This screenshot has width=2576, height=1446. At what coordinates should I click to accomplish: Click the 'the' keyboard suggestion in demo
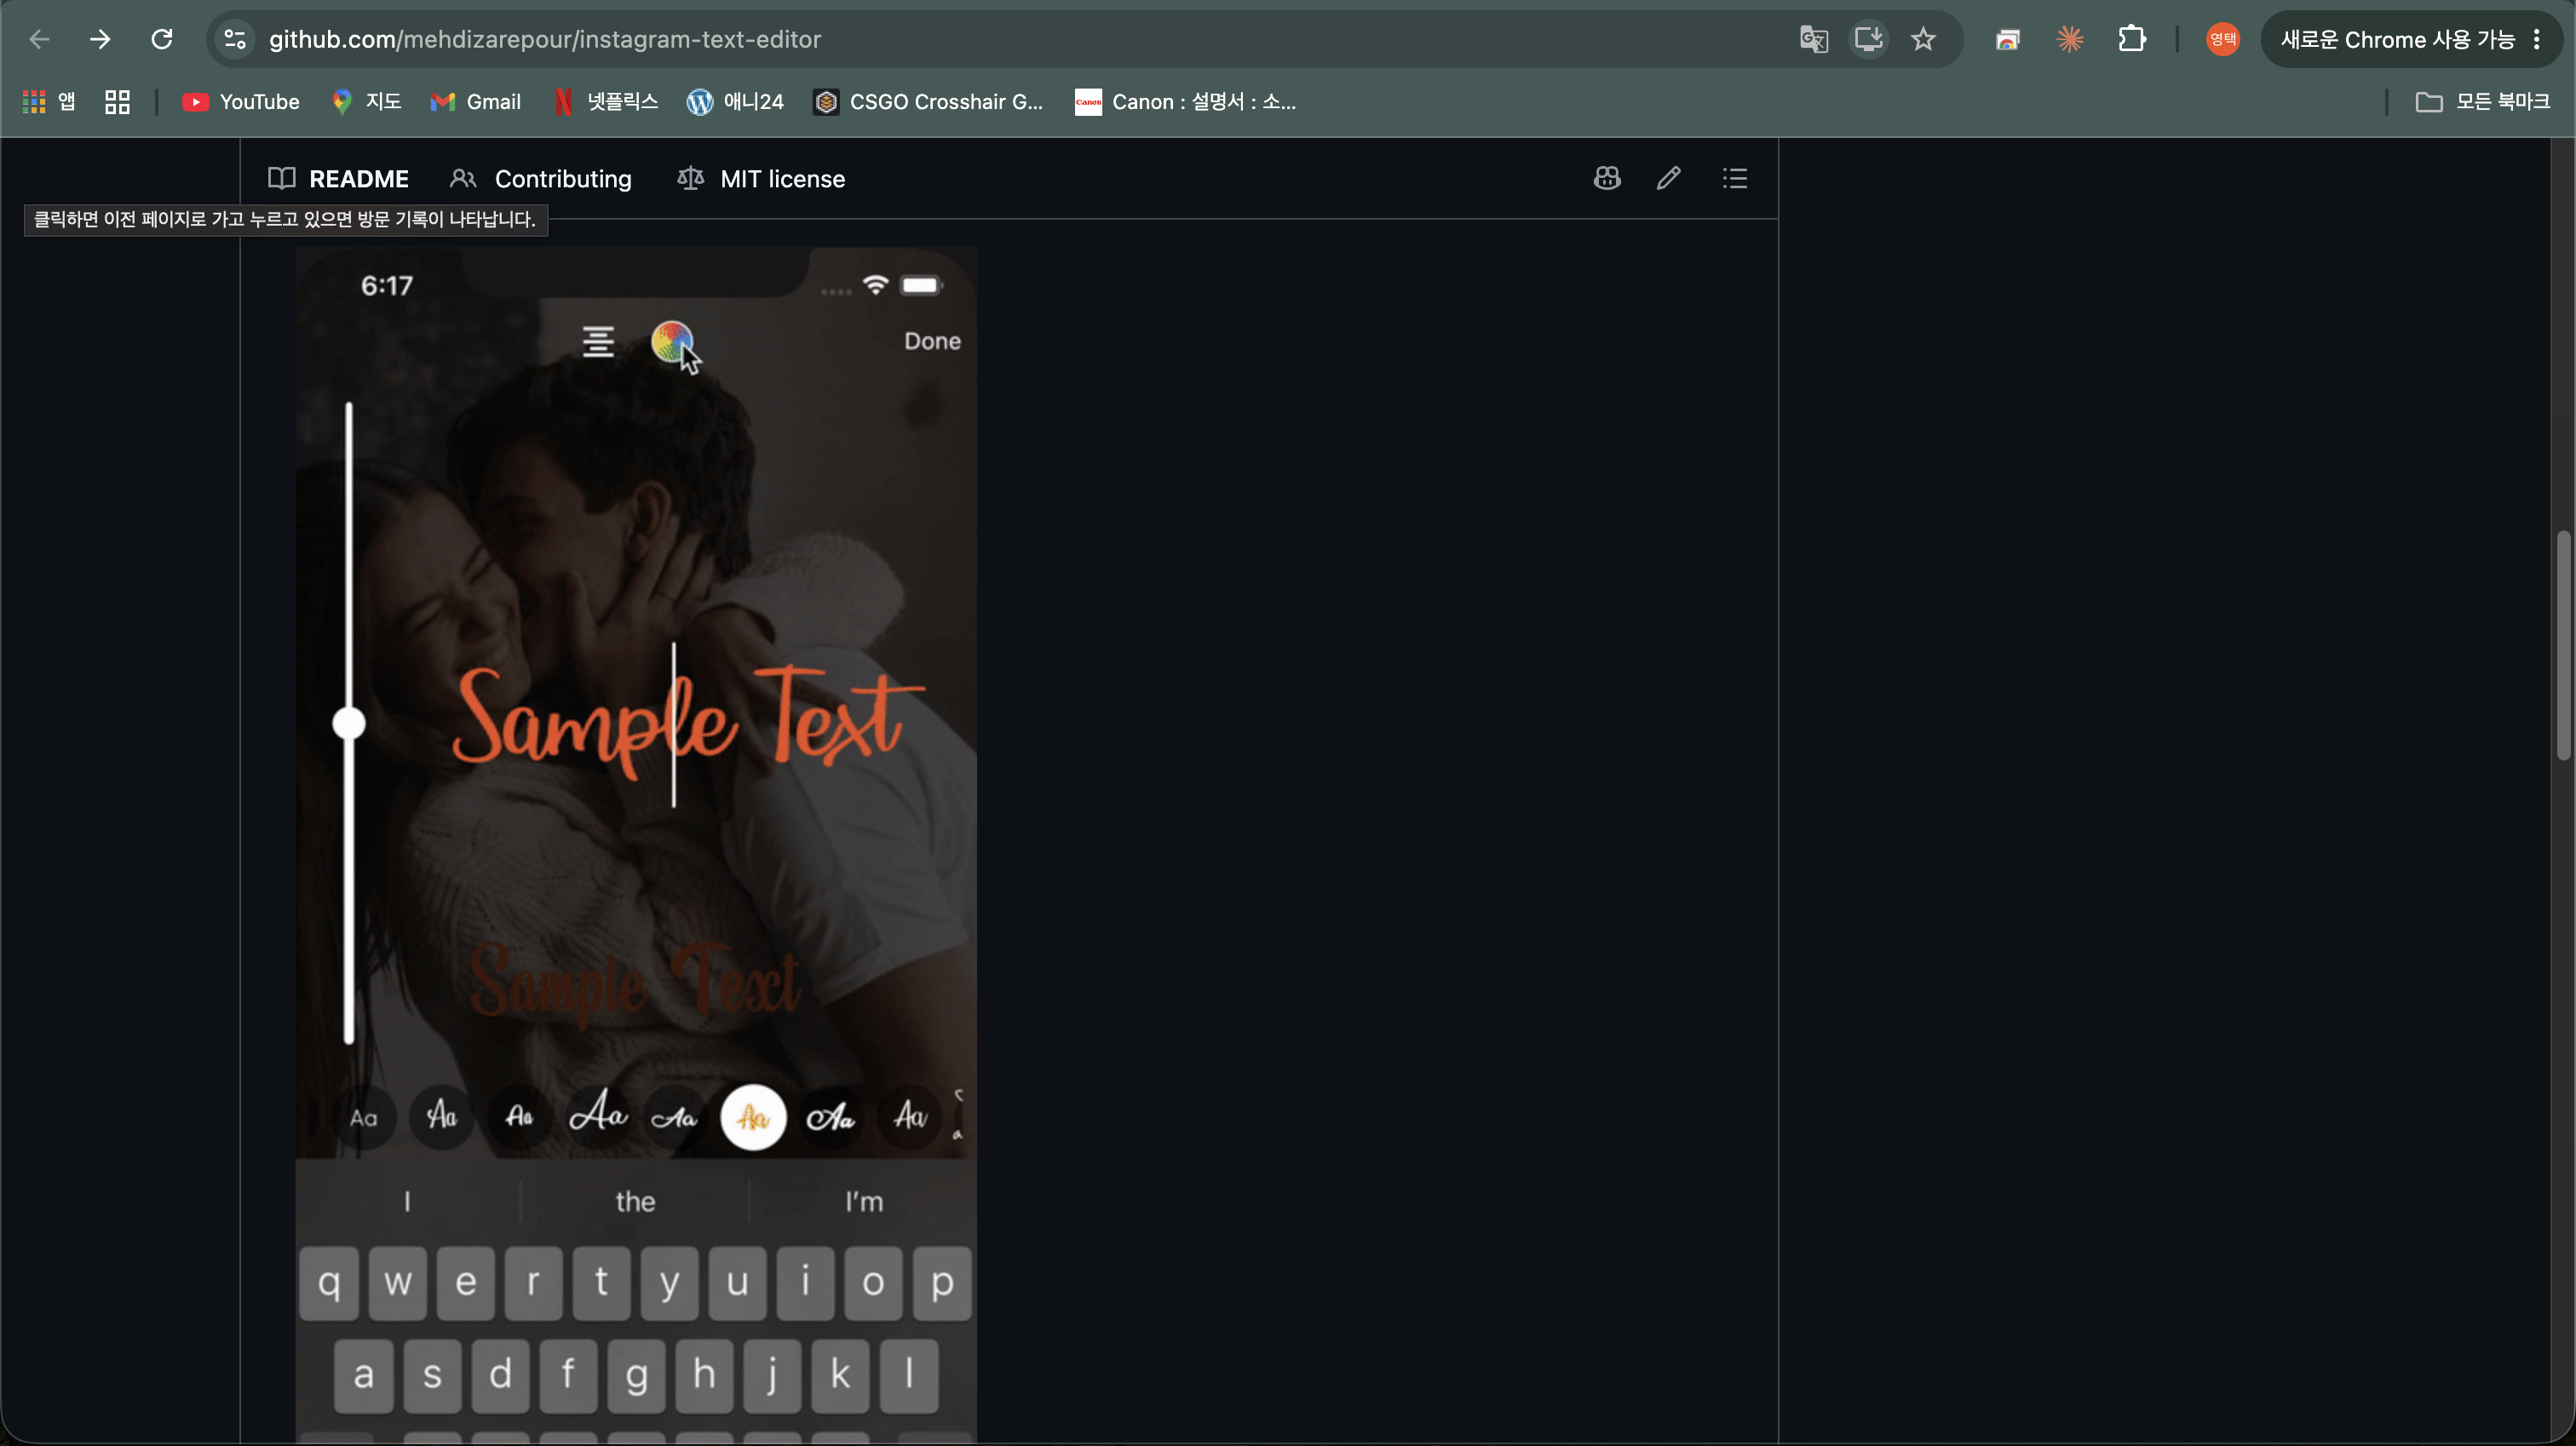pyautogui.click(x=635, y=1201)
